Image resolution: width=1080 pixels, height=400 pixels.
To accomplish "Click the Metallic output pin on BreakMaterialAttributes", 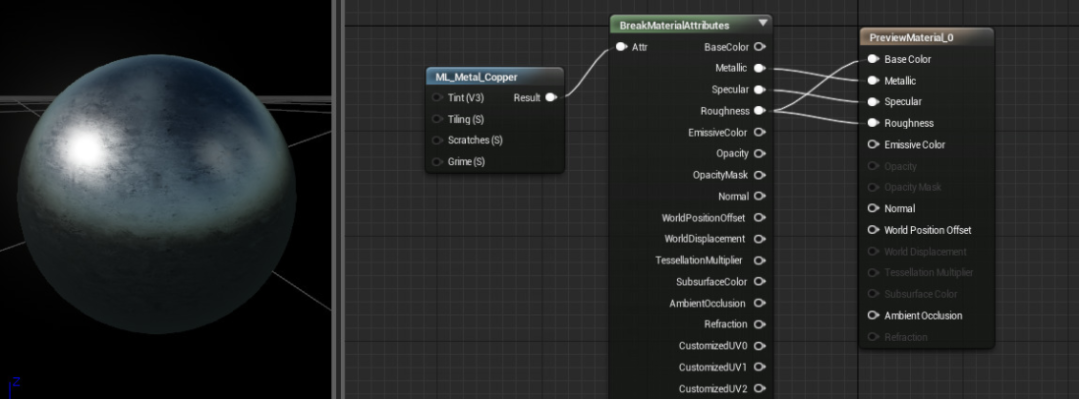I will [x=759, y=68].
